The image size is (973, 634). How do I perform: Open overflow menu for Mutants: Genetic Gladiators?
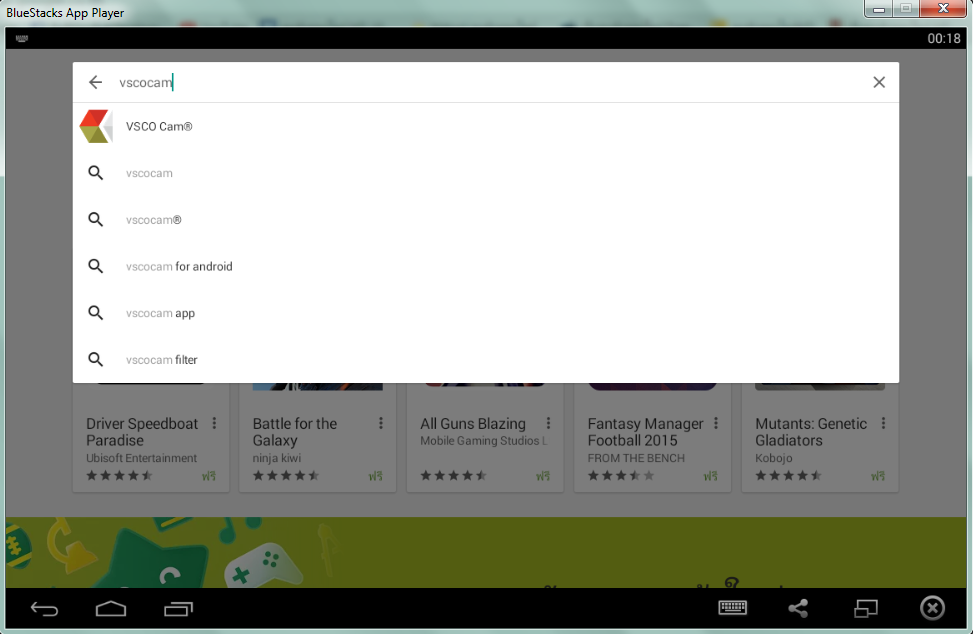[884, 423]
